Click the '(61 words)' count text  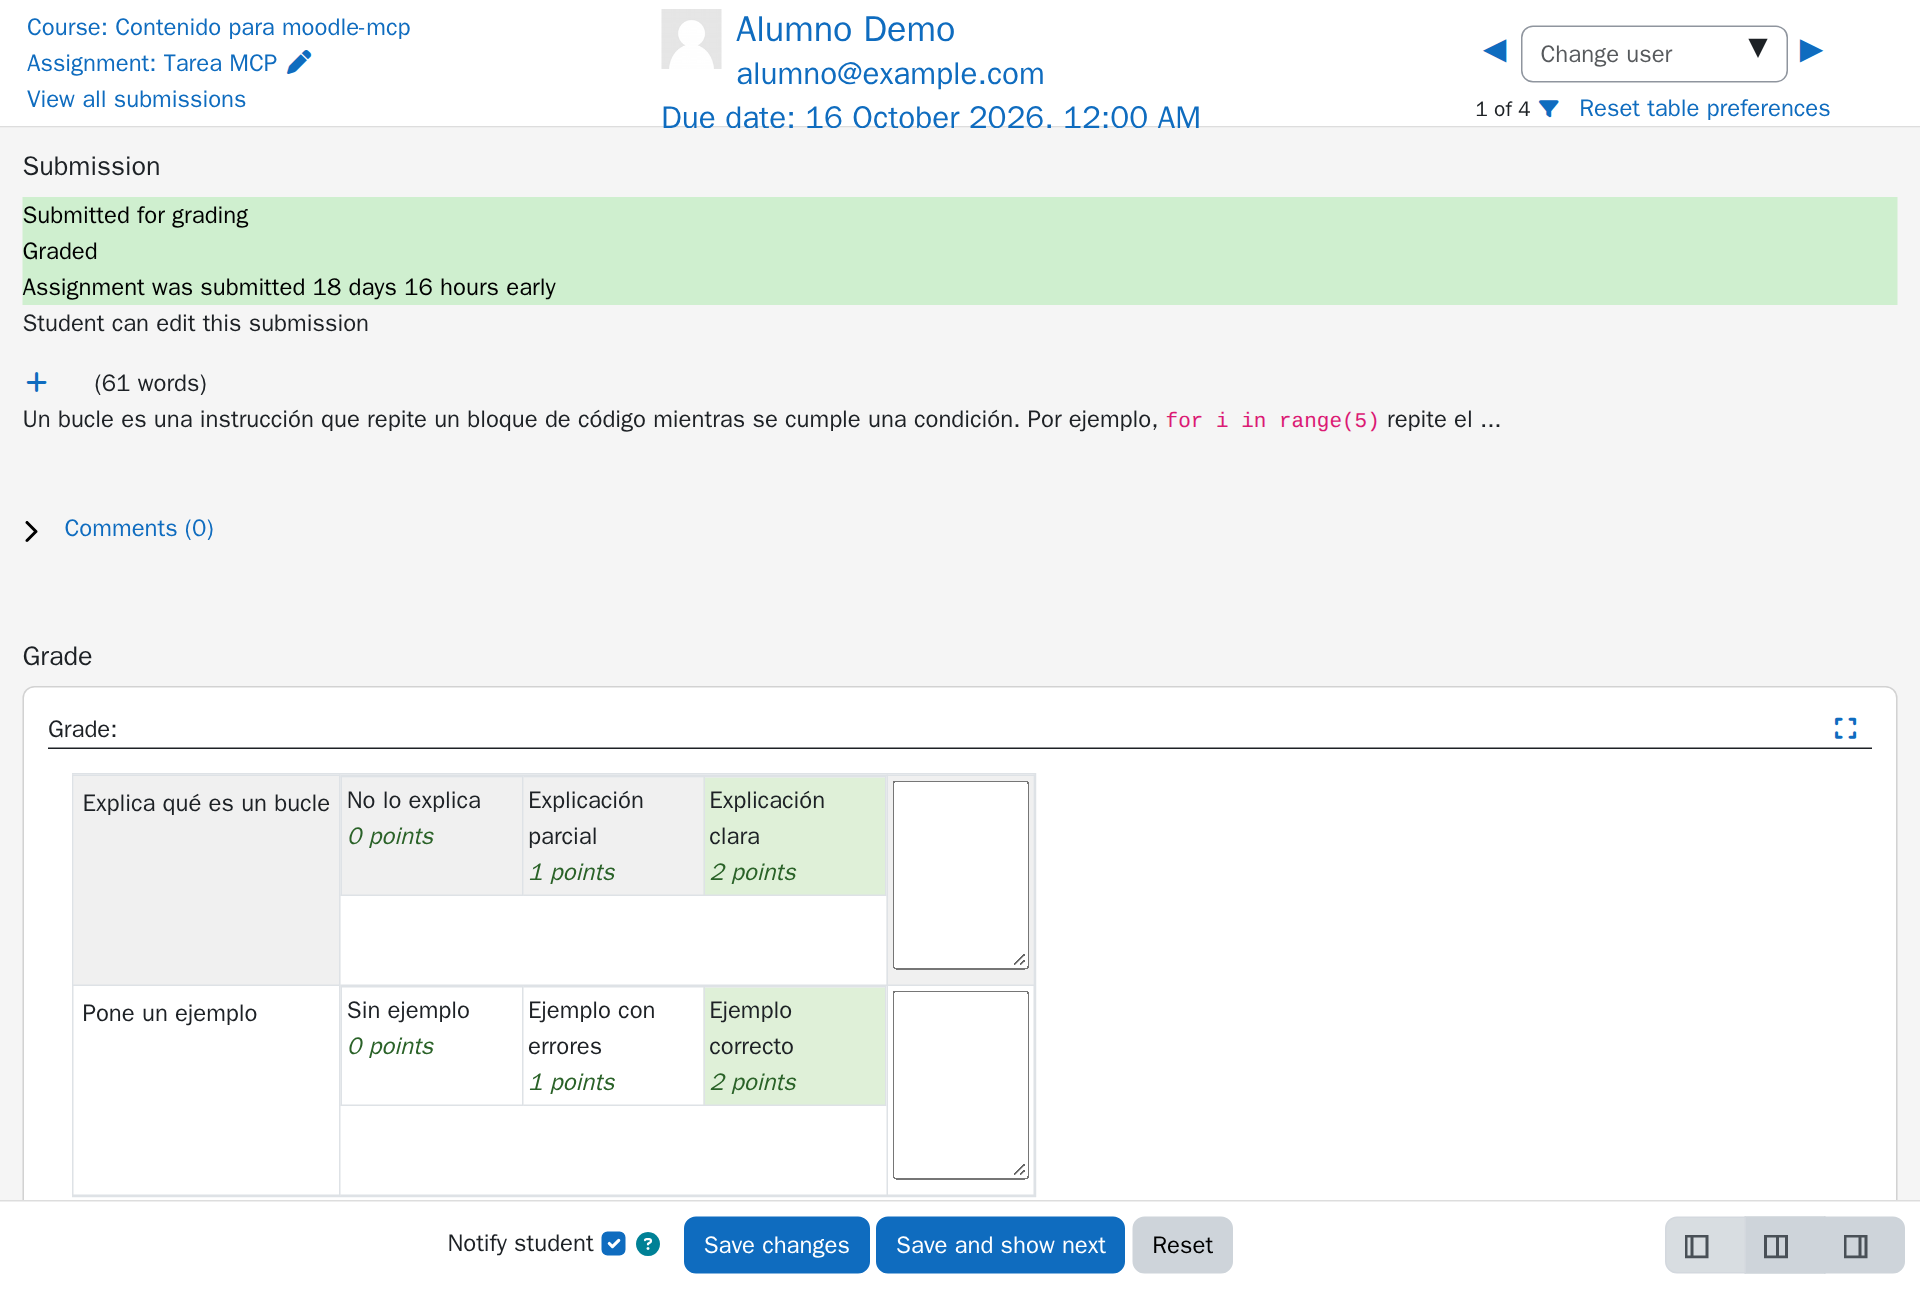(150, 383)
